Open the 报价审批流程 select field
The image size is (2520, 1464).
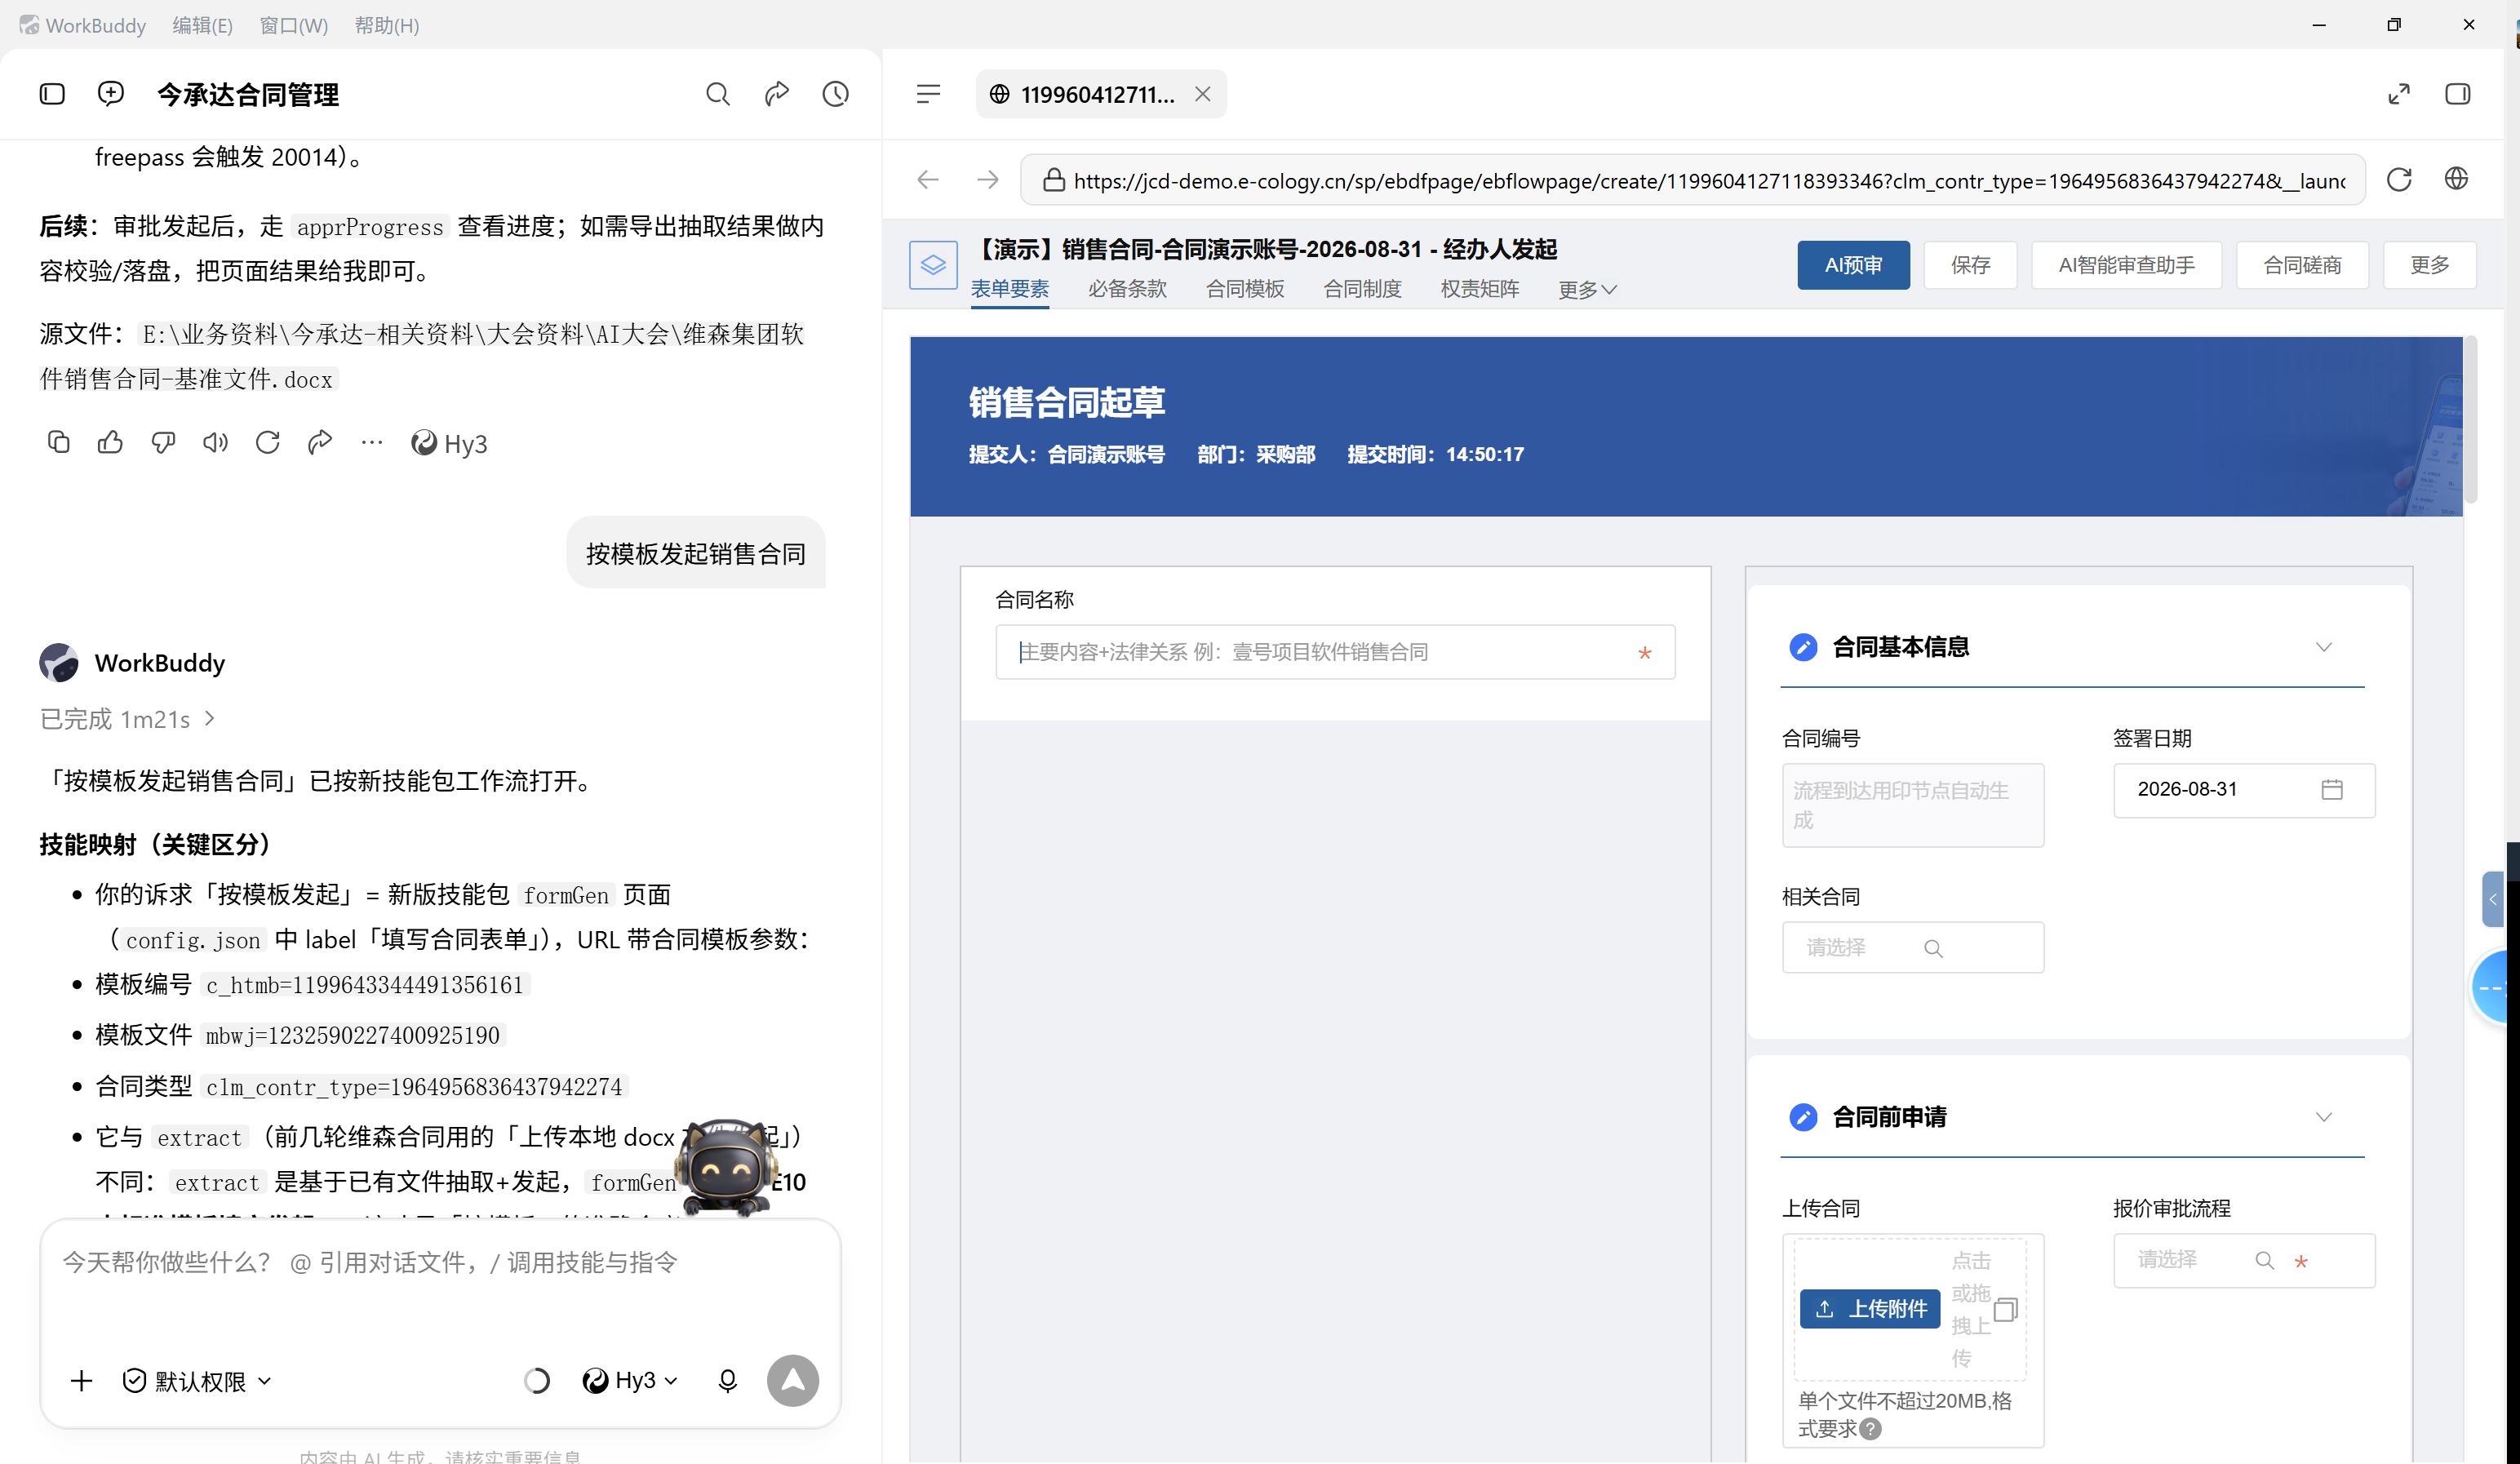(x=2243, y=1260)
